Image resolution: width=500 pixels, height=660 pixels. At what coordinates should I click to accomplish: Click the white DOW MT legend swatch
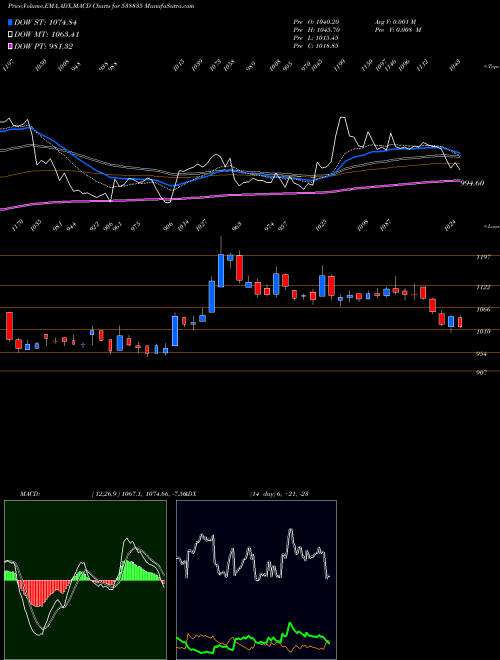coord(10,34)
